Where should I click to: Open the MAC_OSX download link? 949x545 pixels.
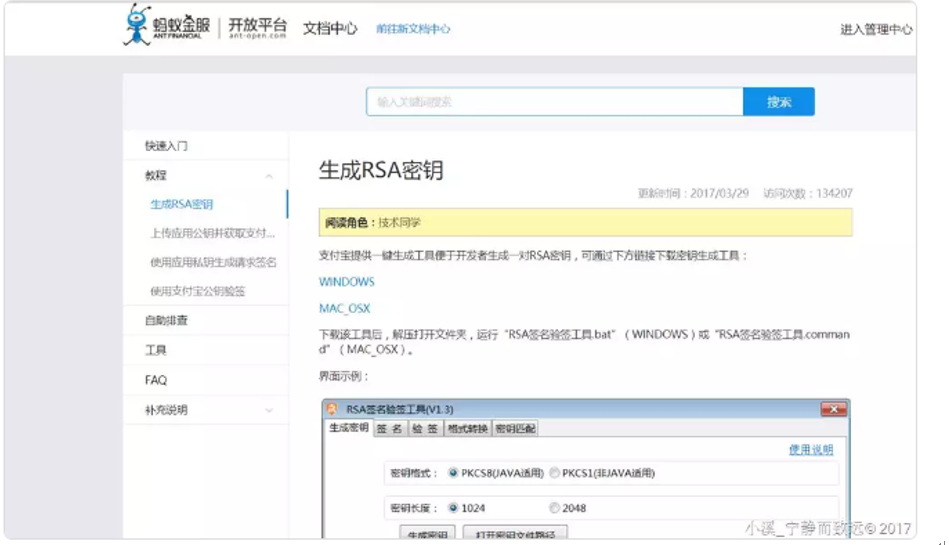coord(344,308)
